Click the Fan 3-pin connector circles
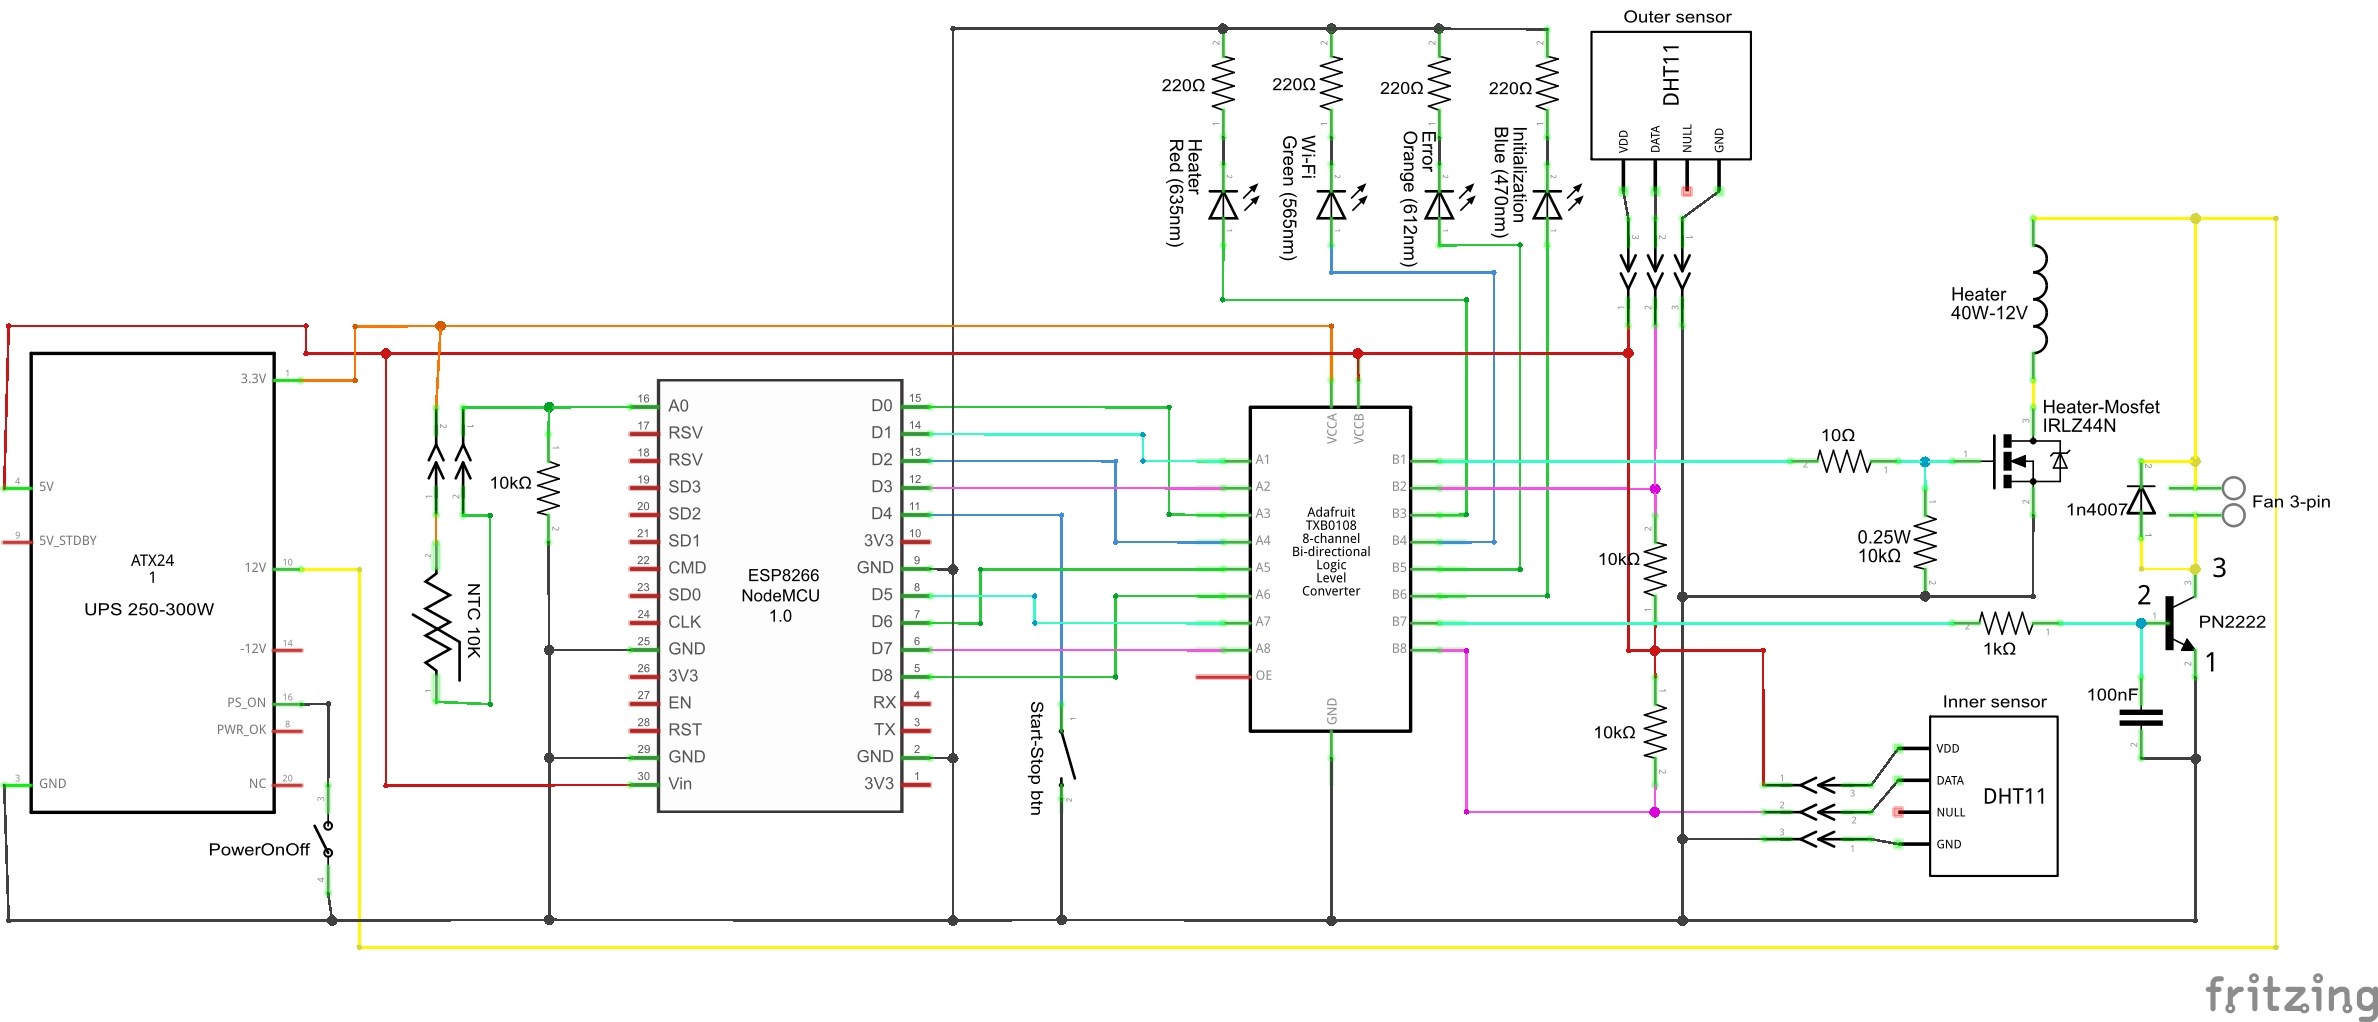Image resolution: width=2378 pixels, height=1022 pixels. point(2234,501)
